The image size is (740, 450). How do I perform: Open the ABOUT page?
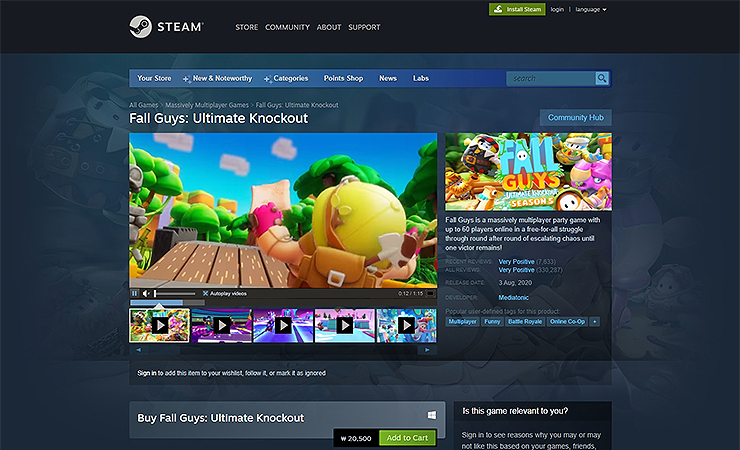point(329,27)
